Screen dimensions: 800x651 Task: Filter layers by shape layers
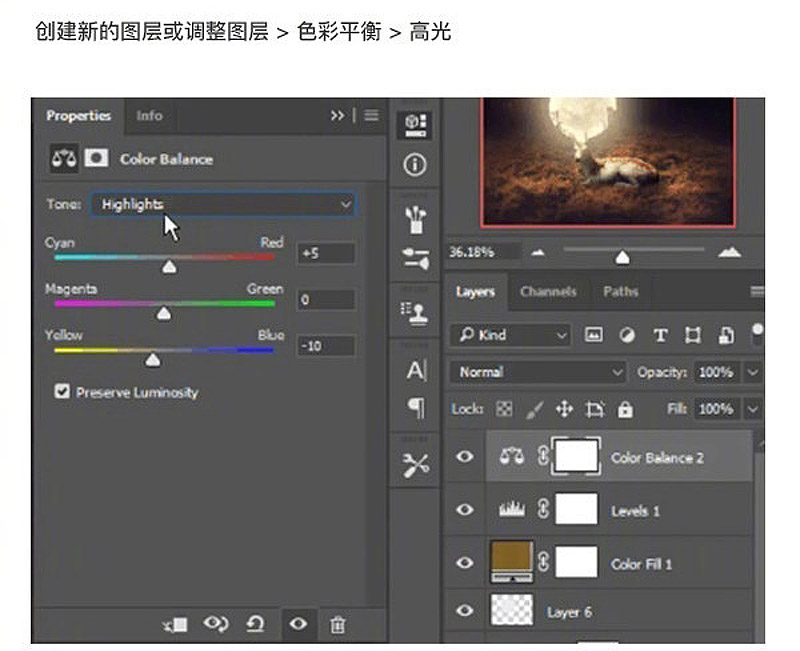click(693, 335)
